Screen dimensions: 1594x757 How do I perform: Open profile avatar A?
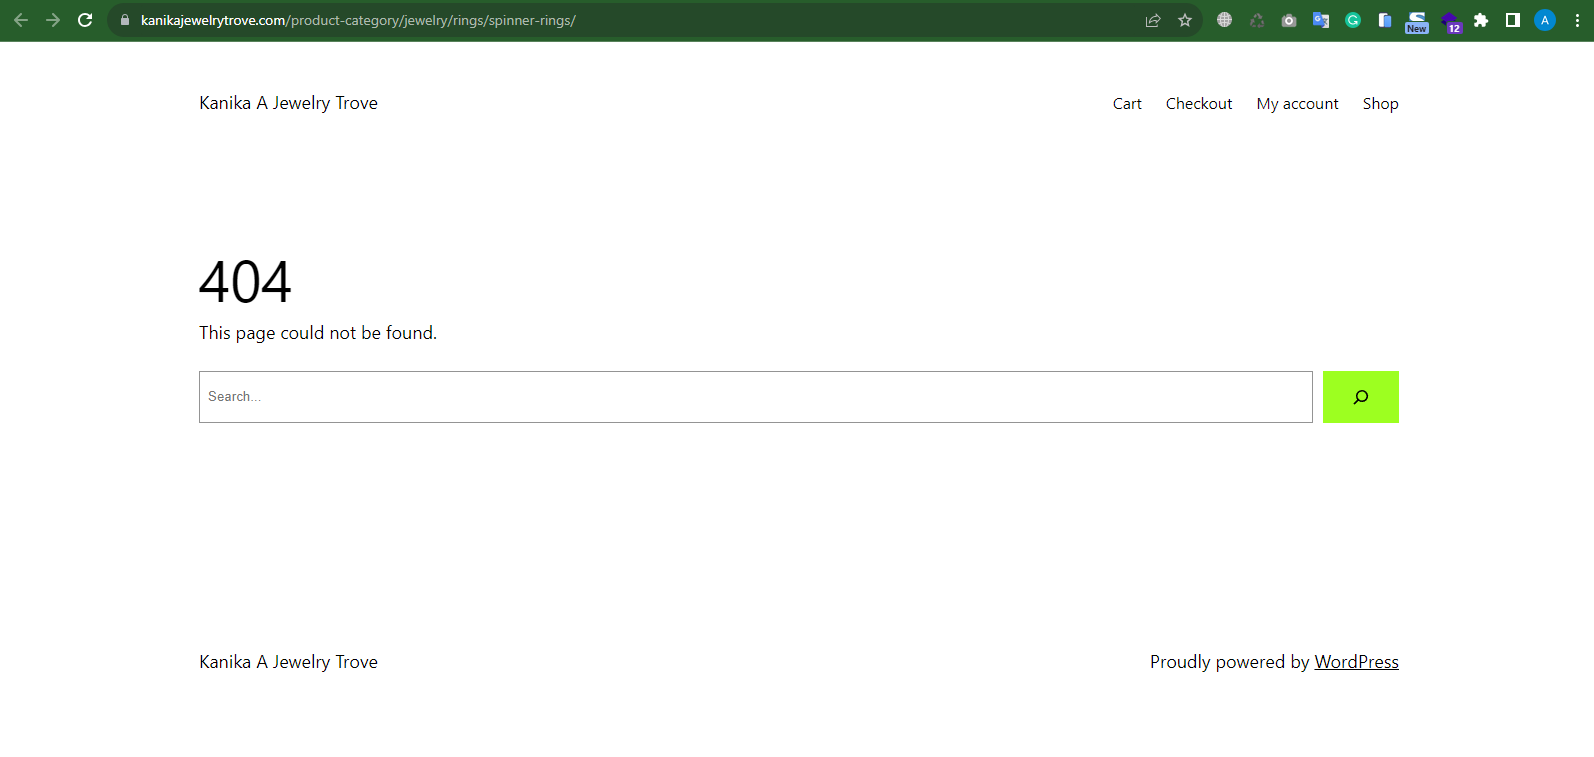coord(1545,20)
